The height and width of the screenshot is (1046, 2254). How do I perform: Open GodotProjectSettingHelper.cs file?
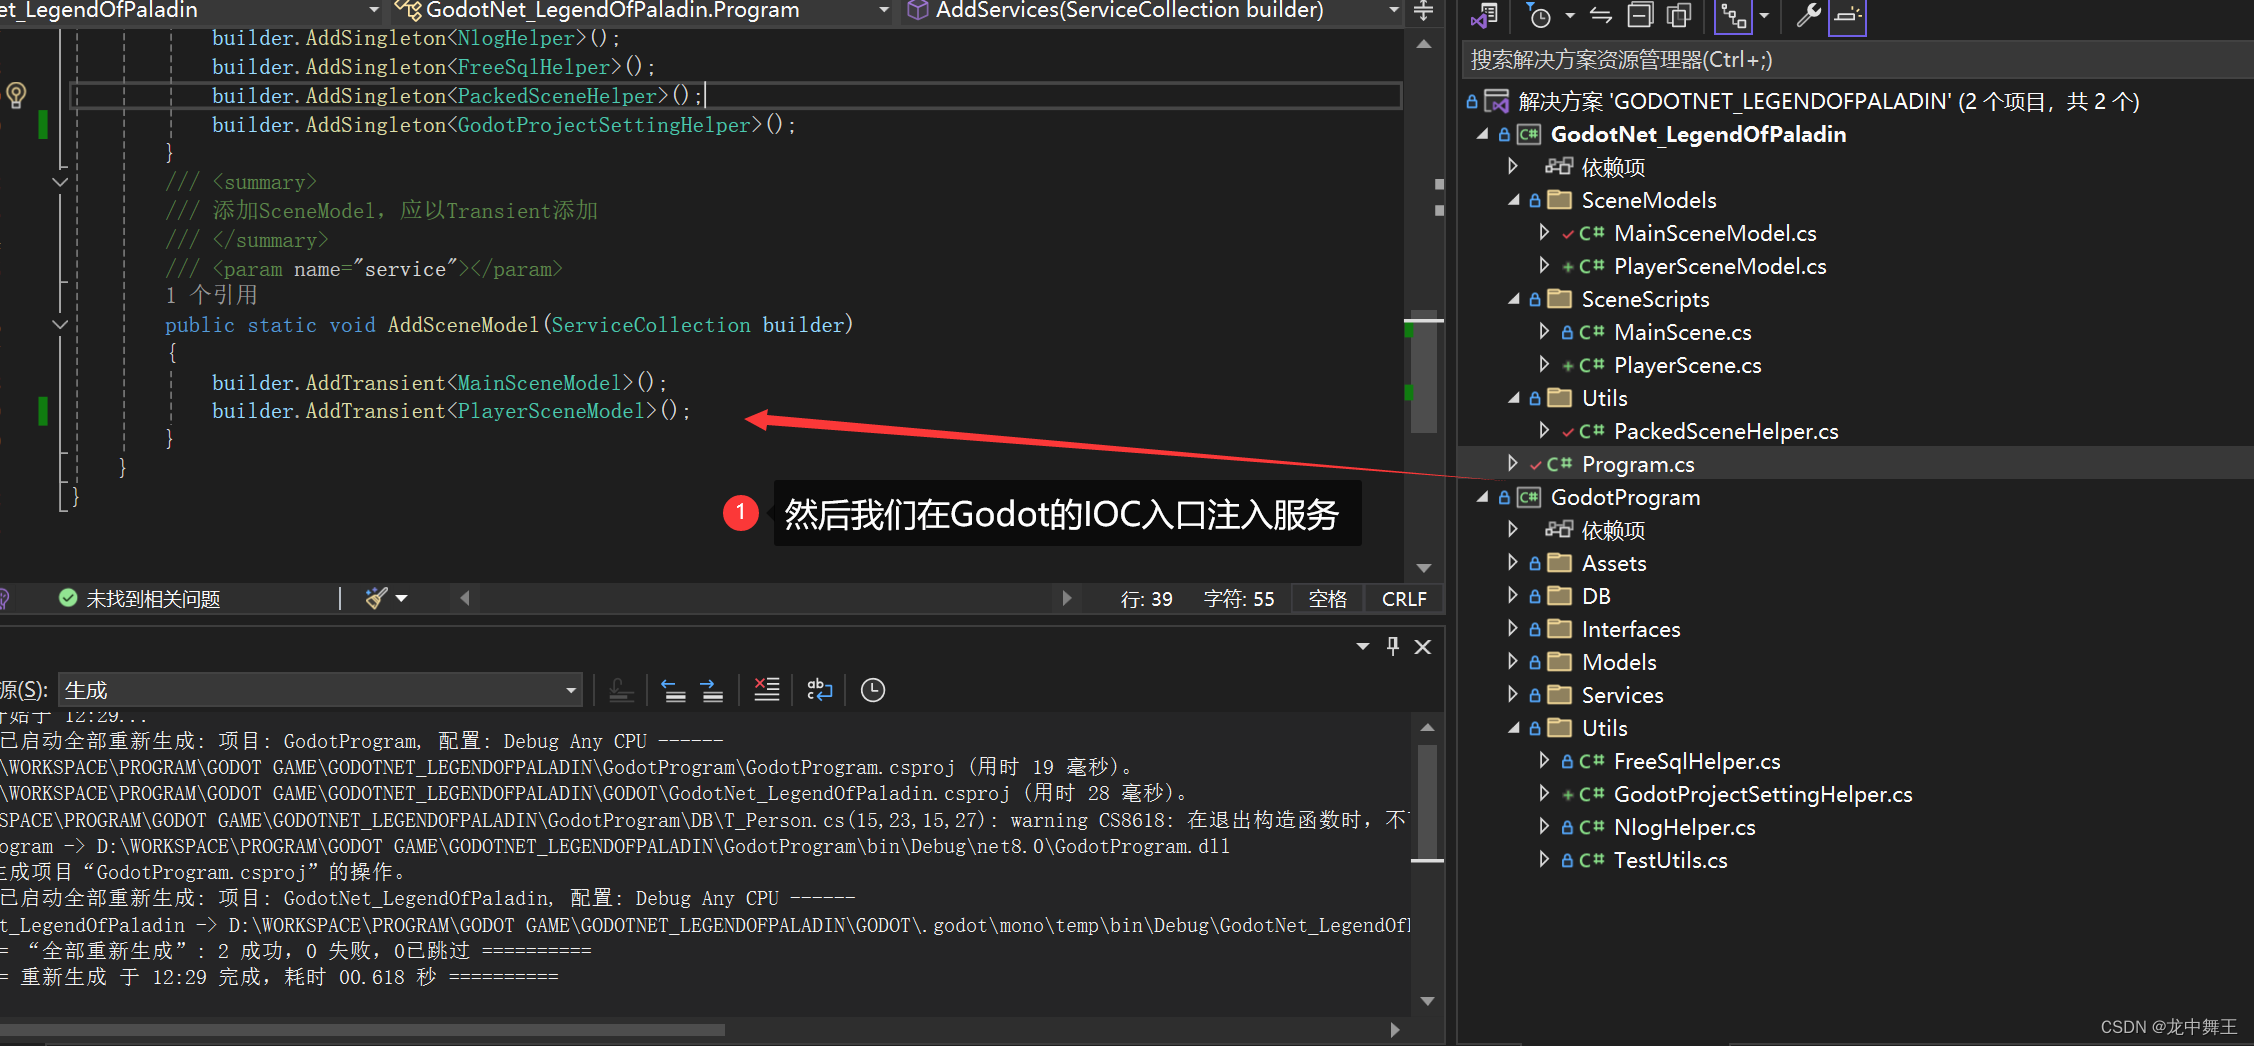tap(1763, 794)
